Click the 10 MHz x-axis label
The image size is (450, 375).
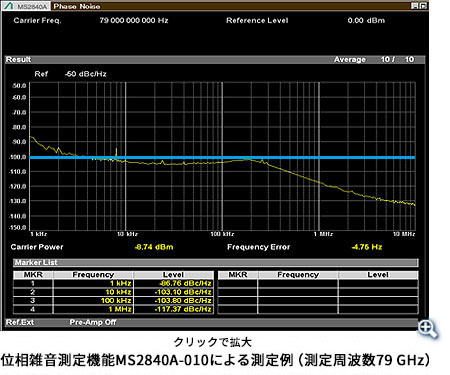pos(404,234)
